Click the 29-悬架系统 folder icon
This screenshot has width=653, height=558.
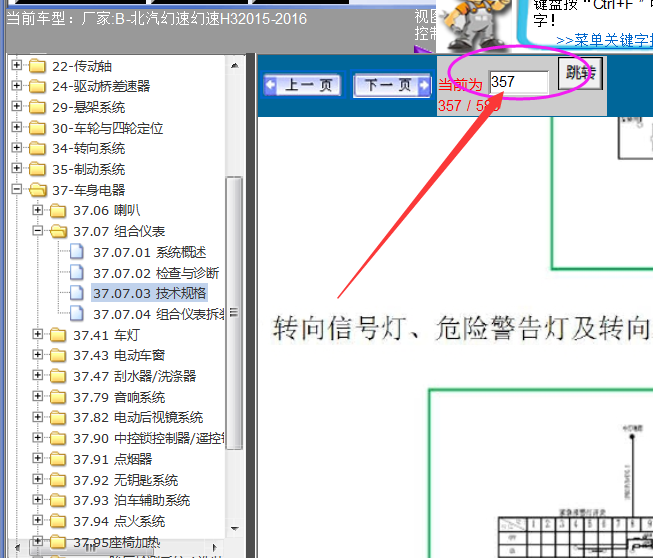[x=37, y=107]
